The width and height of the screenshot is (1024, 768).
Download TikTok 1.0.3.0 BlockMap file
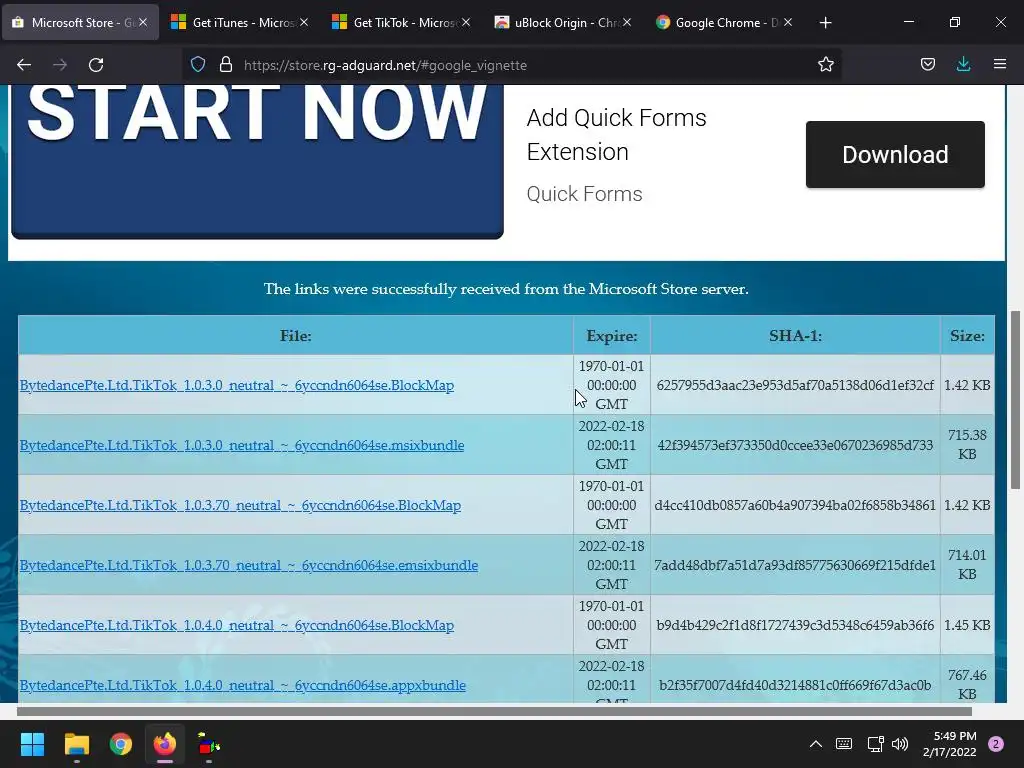coord(236,385)
